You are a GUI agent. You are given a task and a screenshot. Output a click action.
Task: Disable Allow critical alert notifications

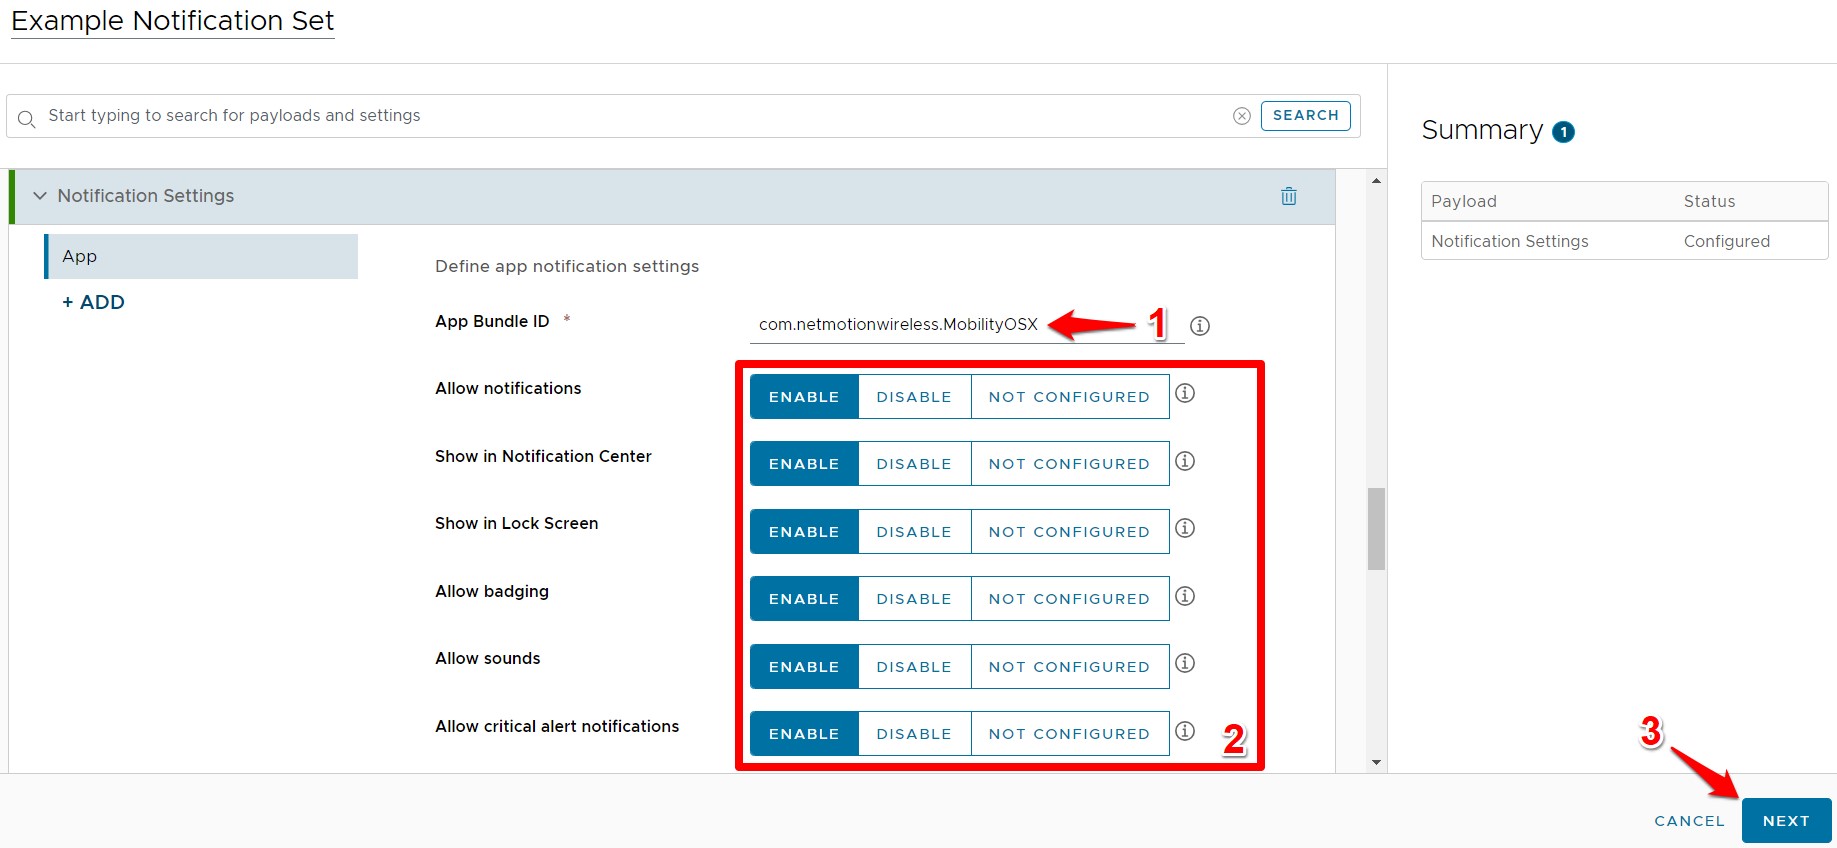[x=914, y=734]
